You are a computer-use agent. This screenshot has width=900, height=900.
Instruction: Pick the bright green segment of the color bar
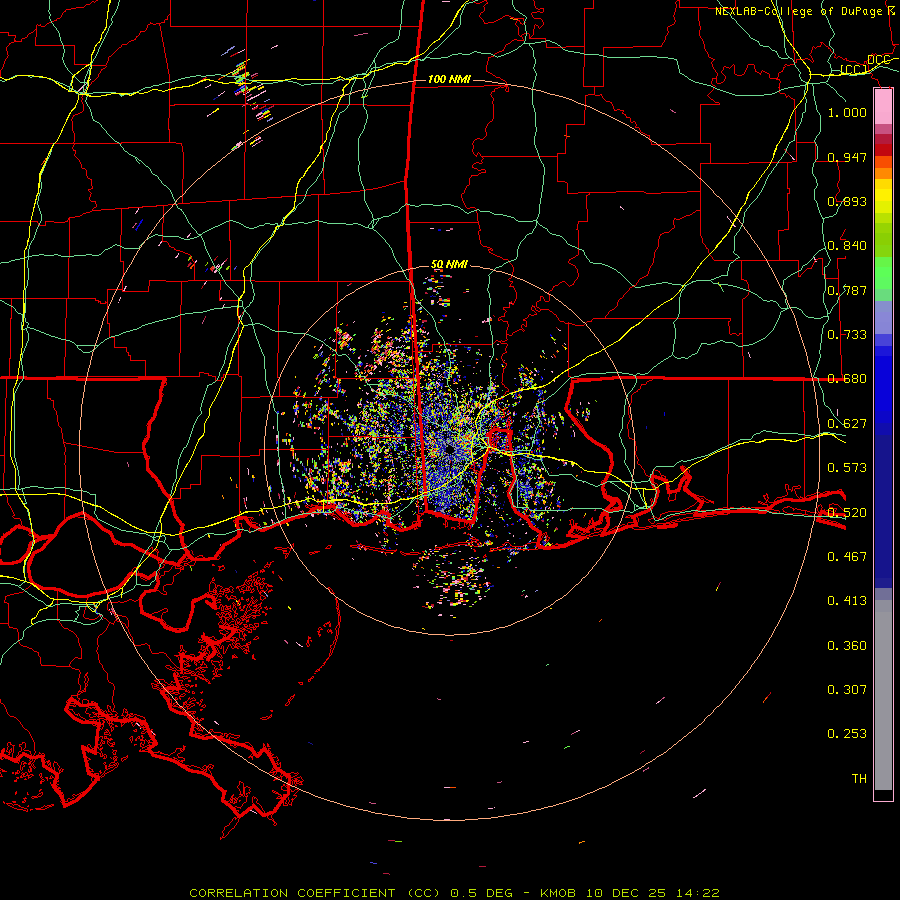pyautogui.click(x=883, y=273)
